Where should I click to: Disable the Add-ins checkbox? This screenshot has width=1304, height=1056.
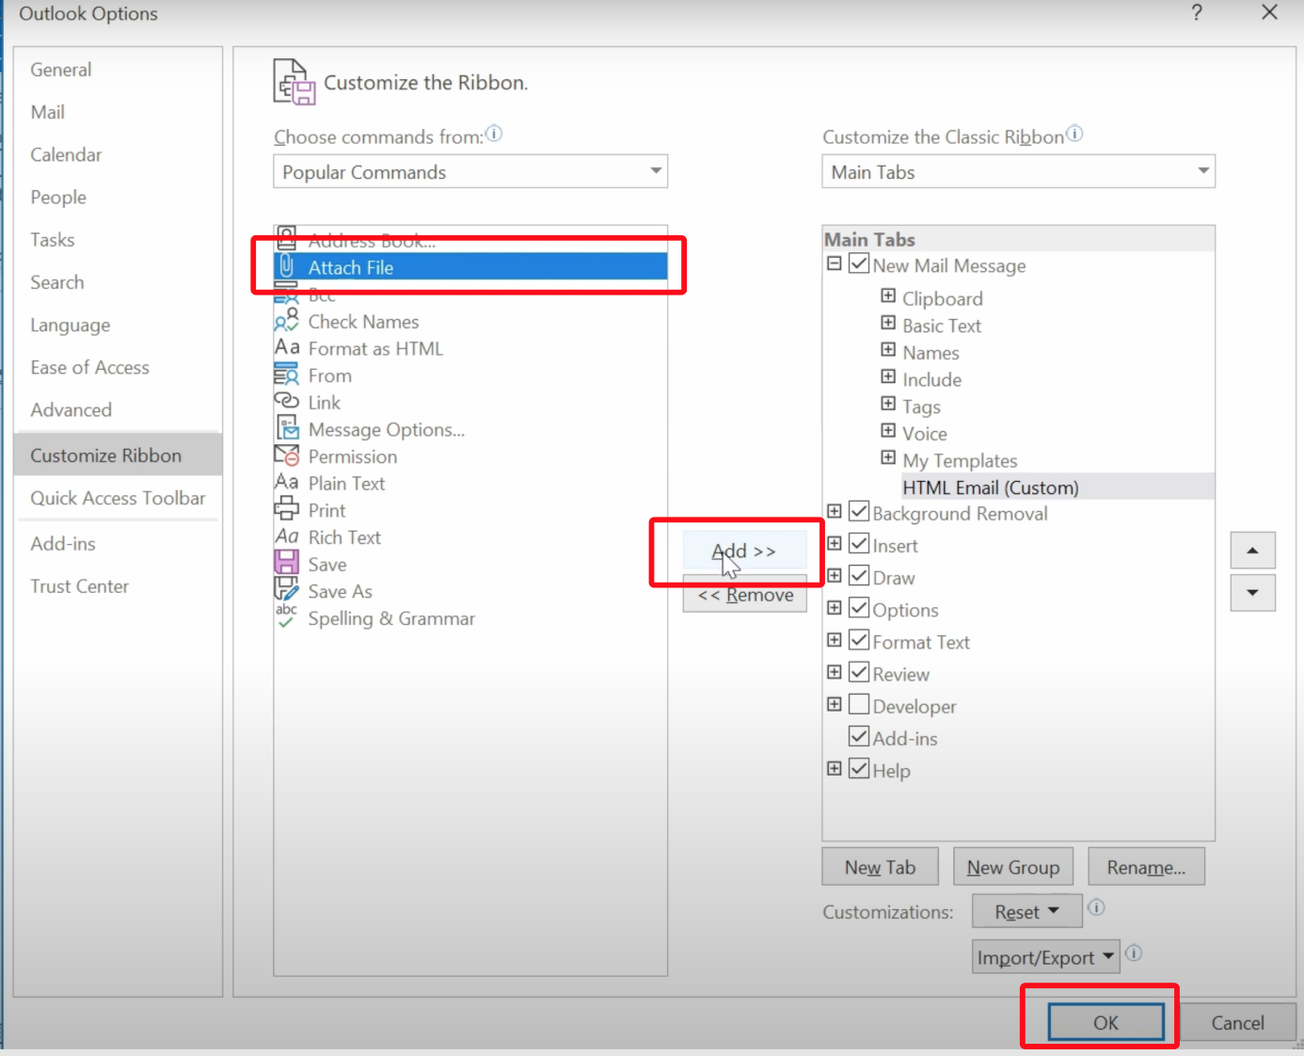(859, 736)
